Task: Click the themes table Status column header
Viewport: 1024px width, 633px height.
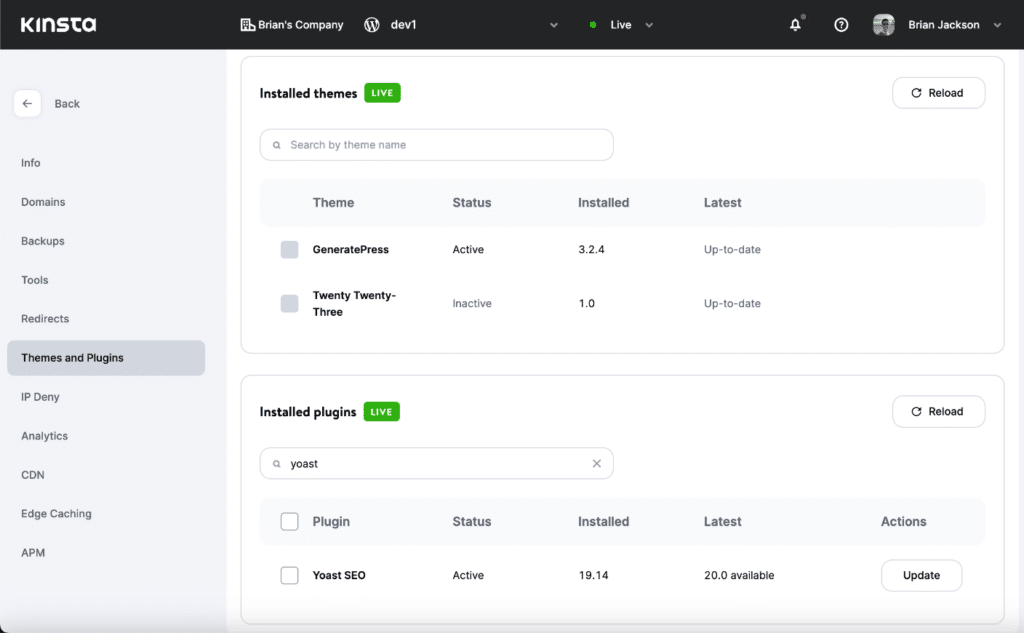Action: pyautogui.click(x=472, y=203)
